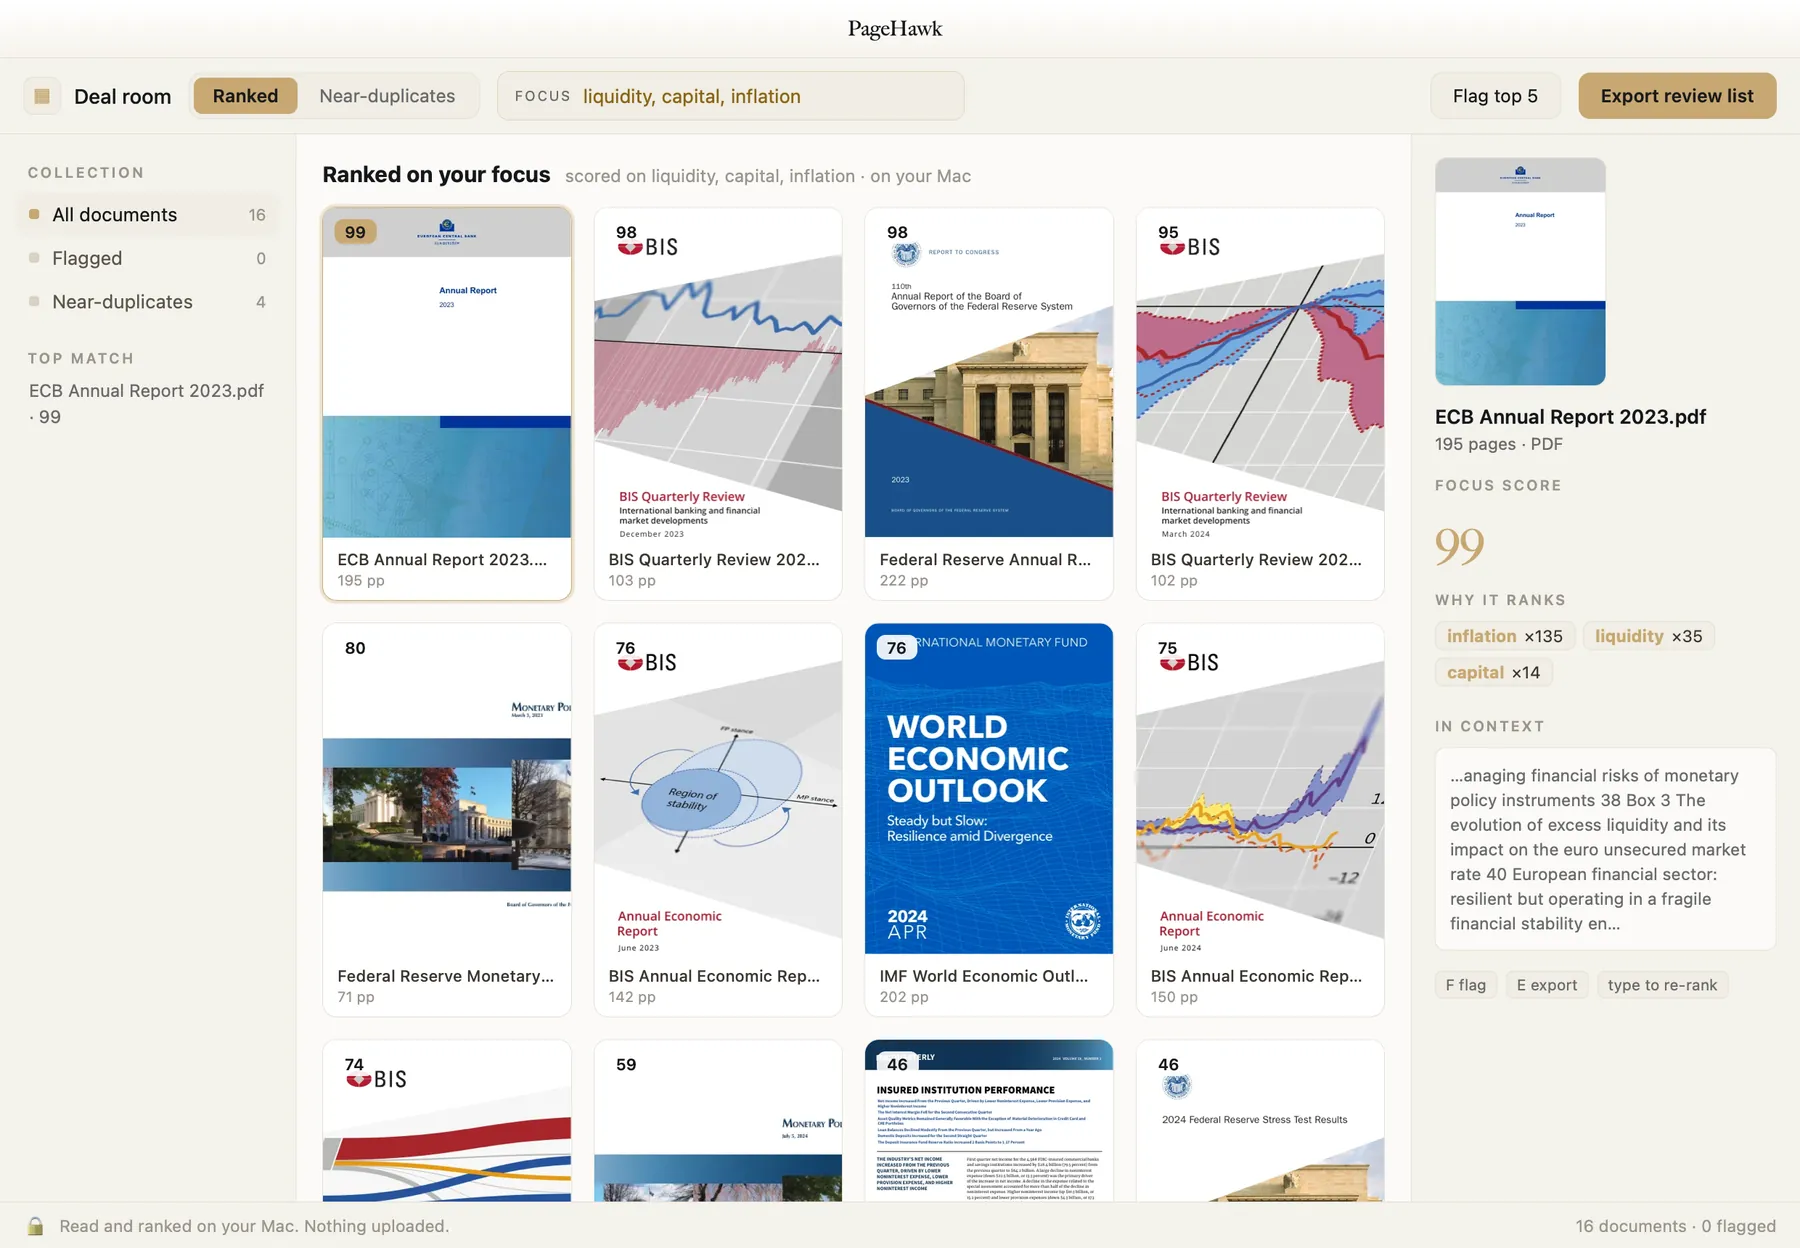Click the IMF seal on World Economic Outlook
This screenshot has height=1248, width=1800.
(1082, 920)
